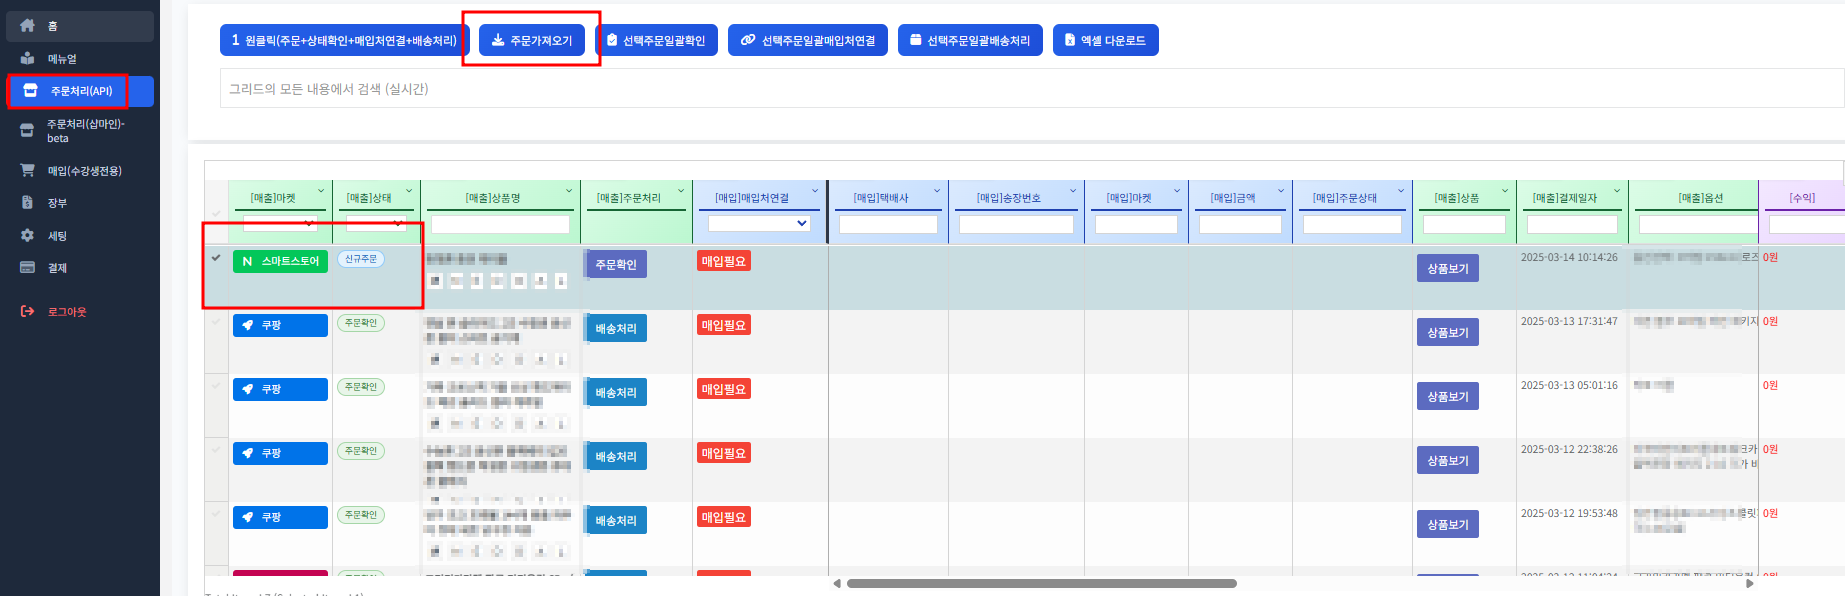Uncheck the 스마트스토어 row checkbox
This screenshot has height=596, width=1845.
point(216,257)
